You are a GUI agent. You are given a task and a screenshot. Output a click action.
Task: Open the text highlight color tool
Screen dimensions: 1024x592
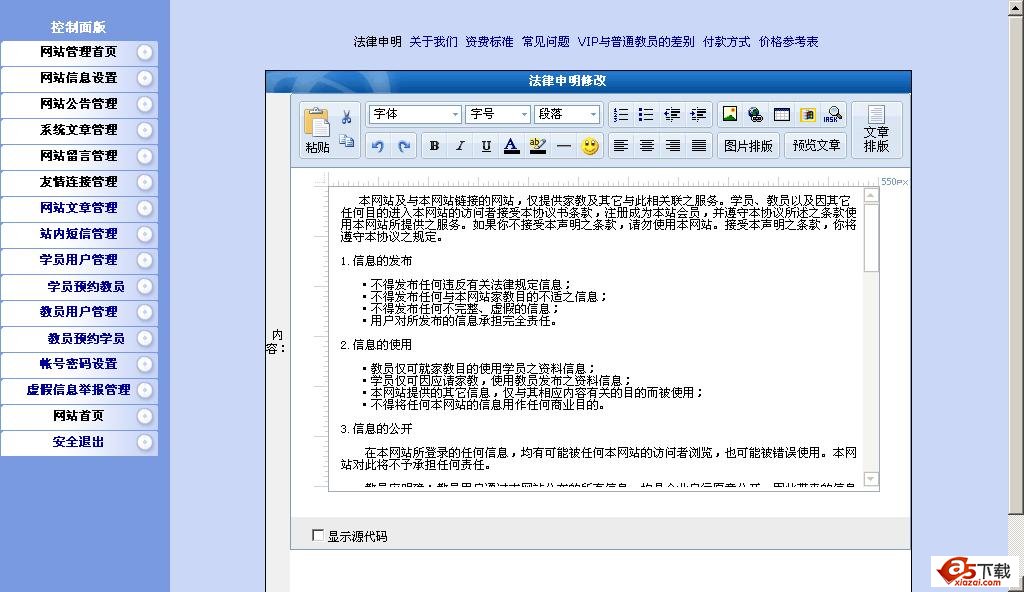[537, 146]
